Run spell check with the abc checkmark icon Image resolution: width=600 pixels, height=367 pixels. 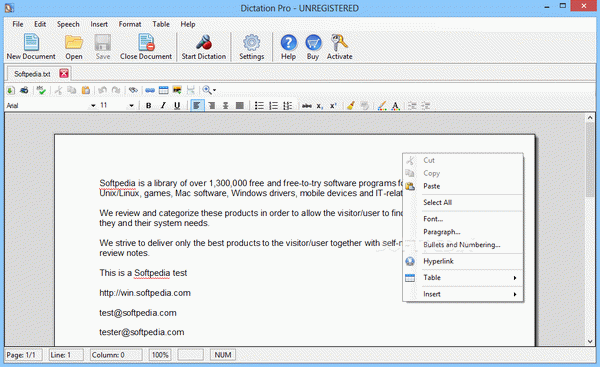(41, 90)
